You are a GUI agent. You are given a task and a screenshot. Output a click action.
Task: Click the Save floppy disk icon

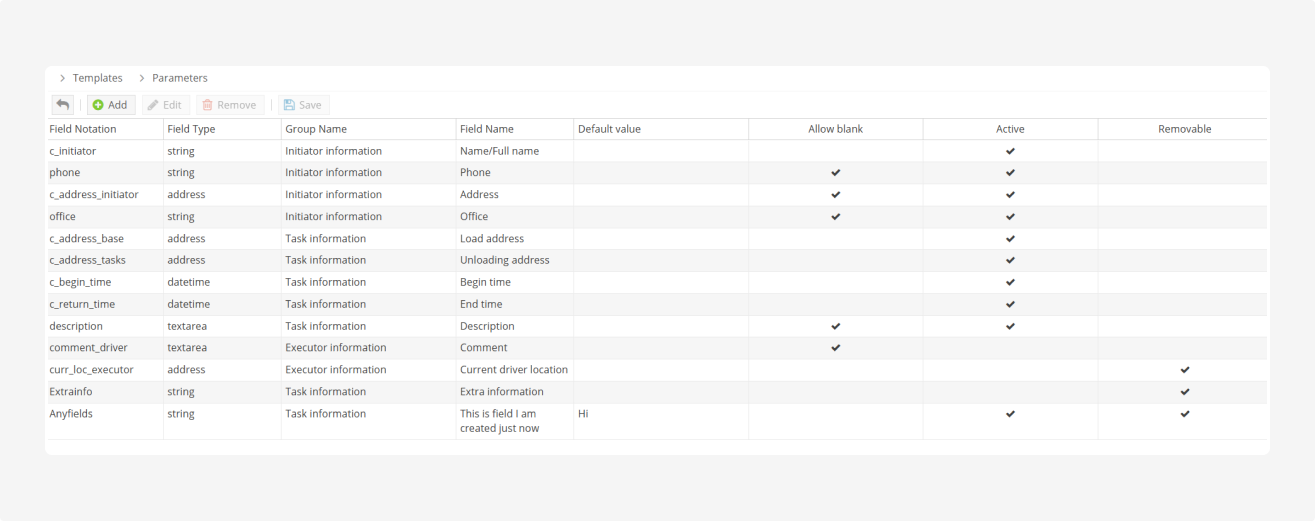(289, 105)
